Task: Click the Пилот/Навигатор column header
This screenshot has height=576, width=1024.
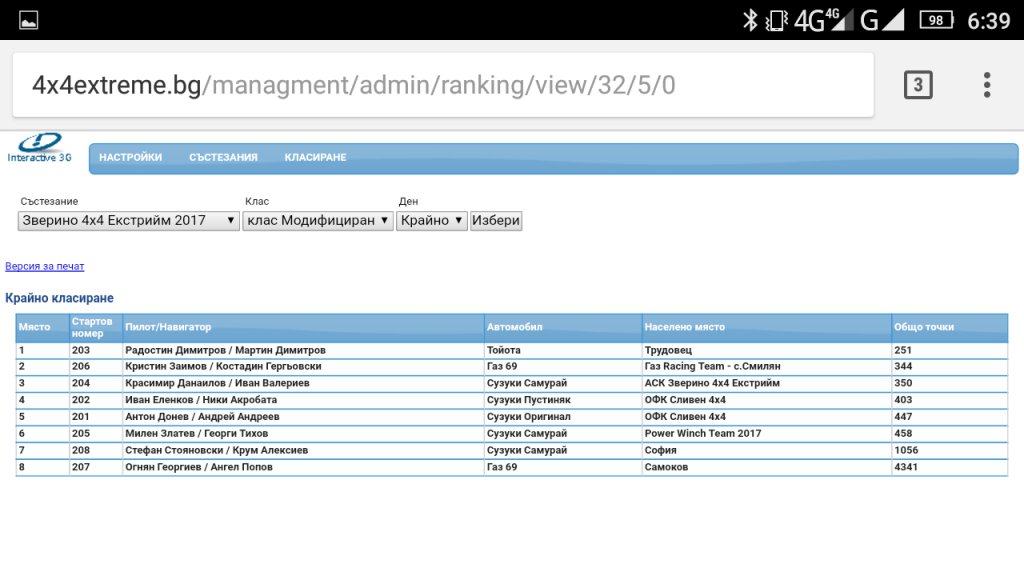Action: (x=168, y=327)
